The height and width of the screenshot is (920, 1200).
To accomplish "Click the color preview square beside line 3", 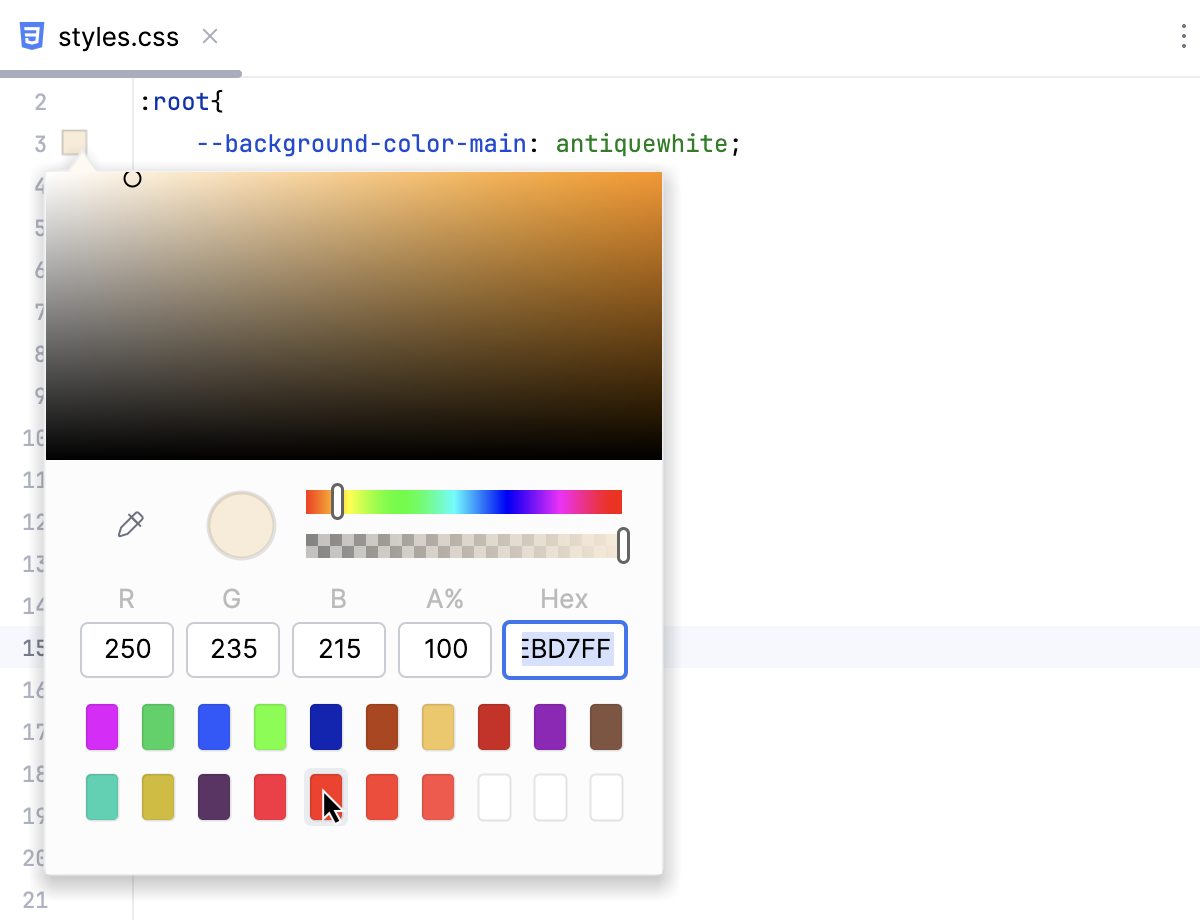I will 74,143.
